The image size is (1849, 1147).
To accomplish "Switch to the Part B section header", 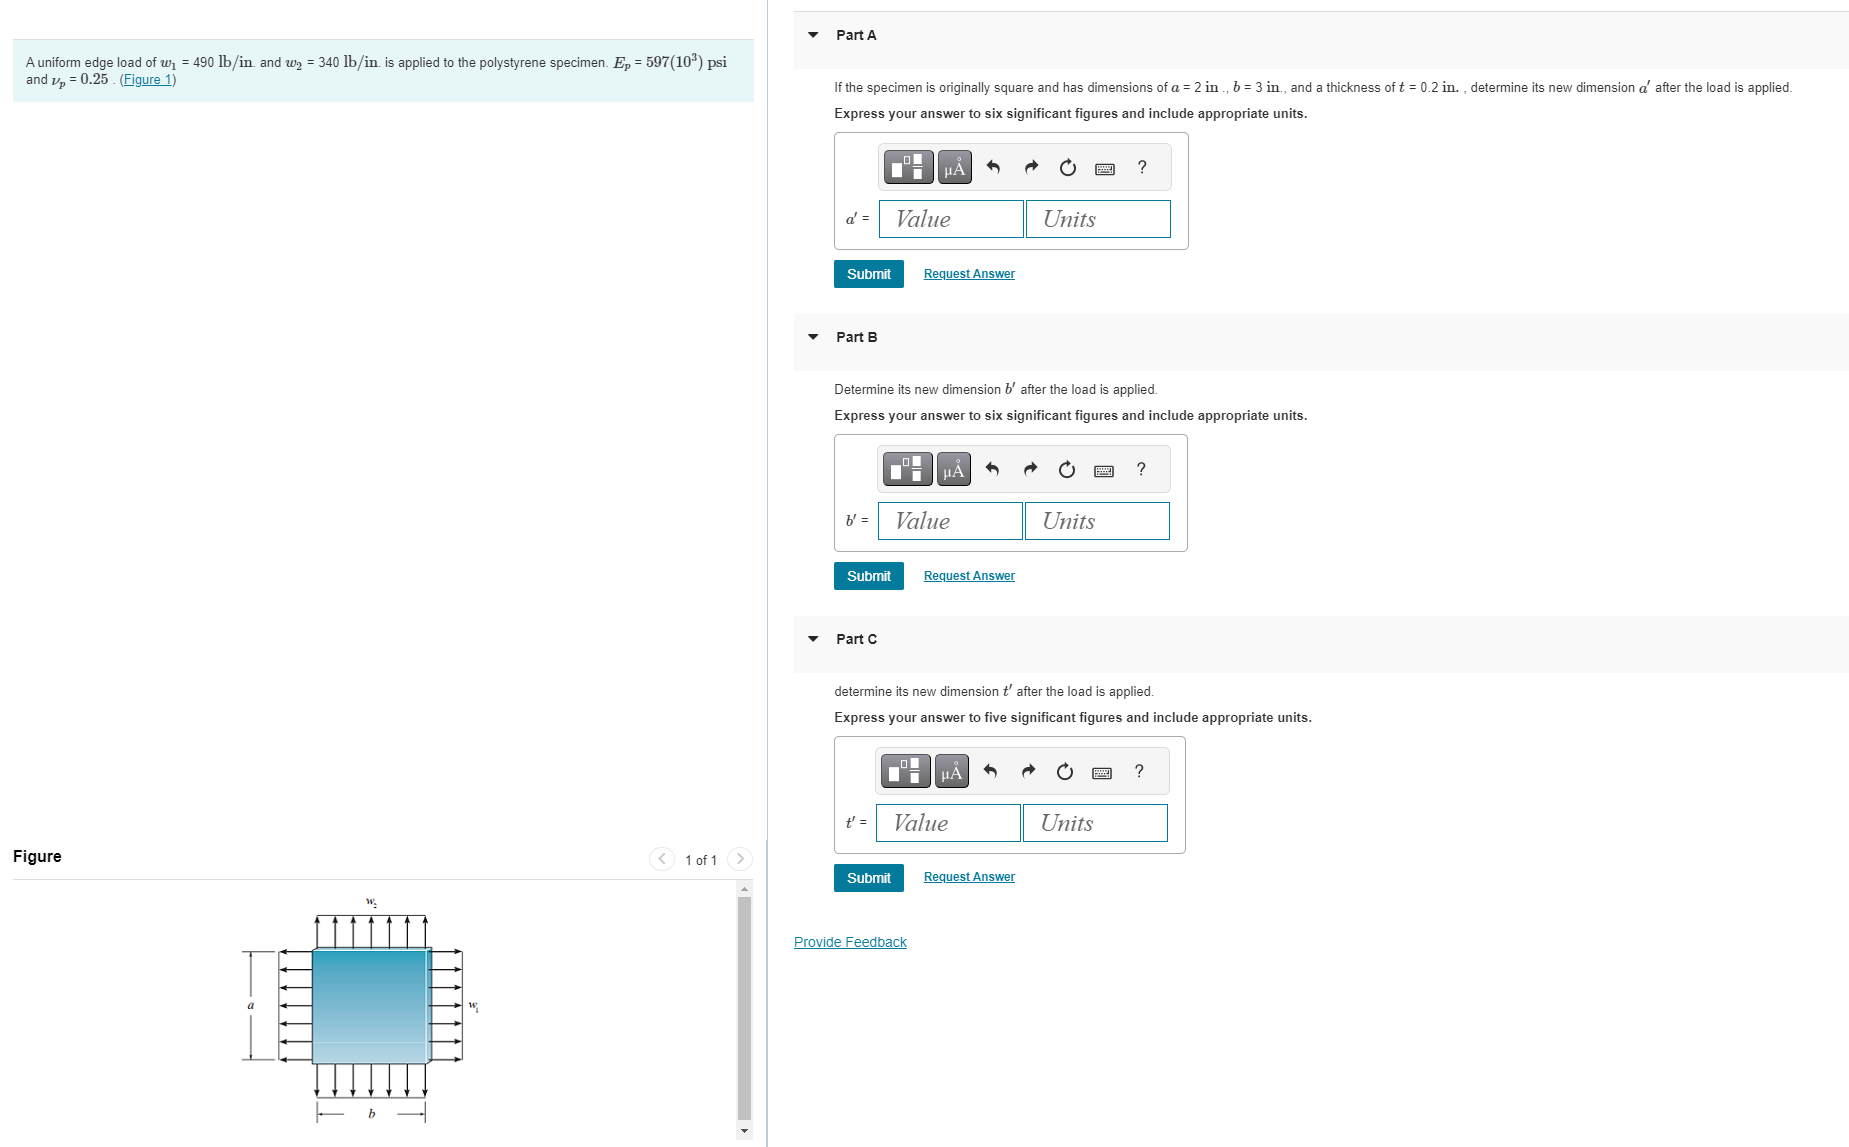I will [x=856, y=337].
